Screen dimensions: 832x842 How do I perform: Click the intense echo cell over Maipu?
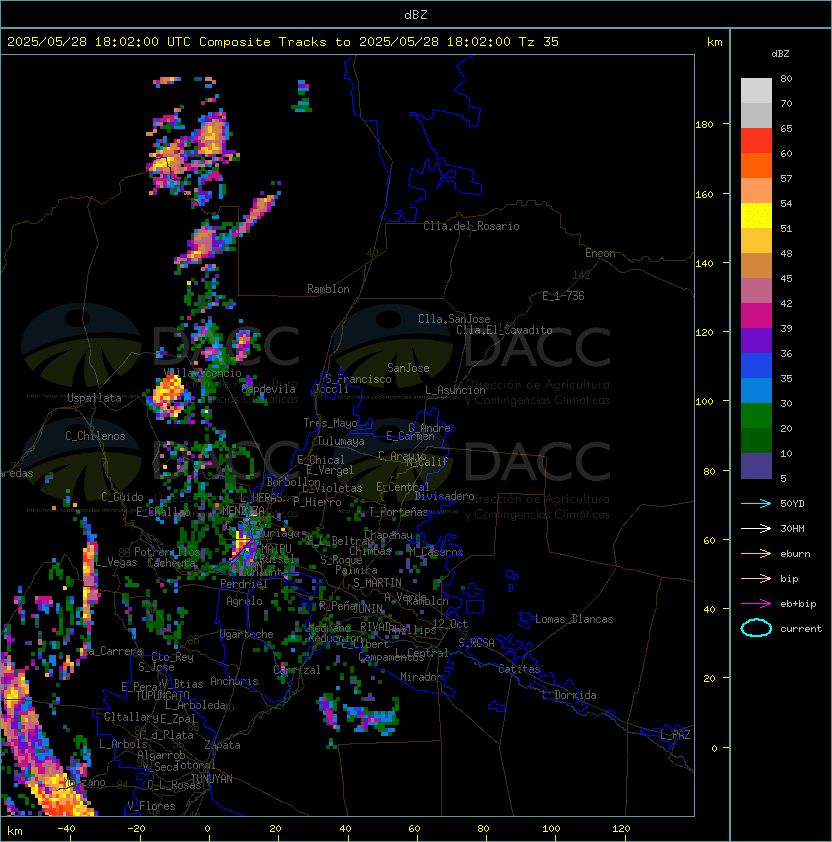click(245, 545)
